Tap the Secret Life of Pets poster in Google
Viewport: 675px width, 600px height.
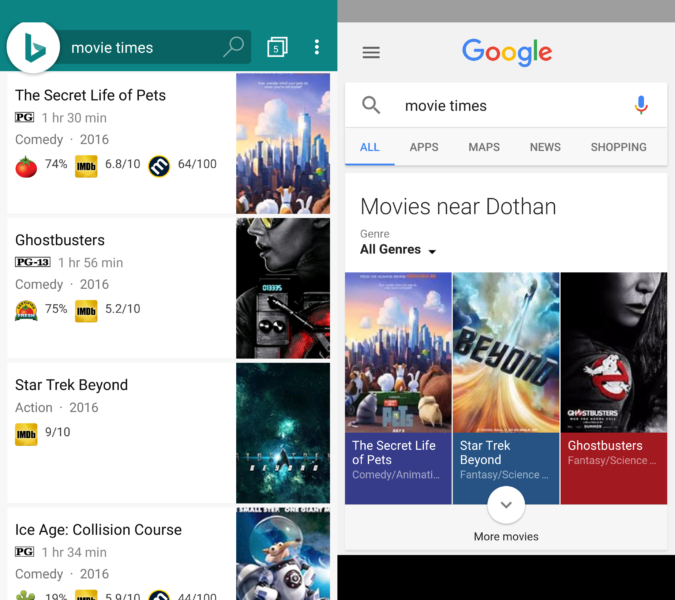tap(398, 353)
